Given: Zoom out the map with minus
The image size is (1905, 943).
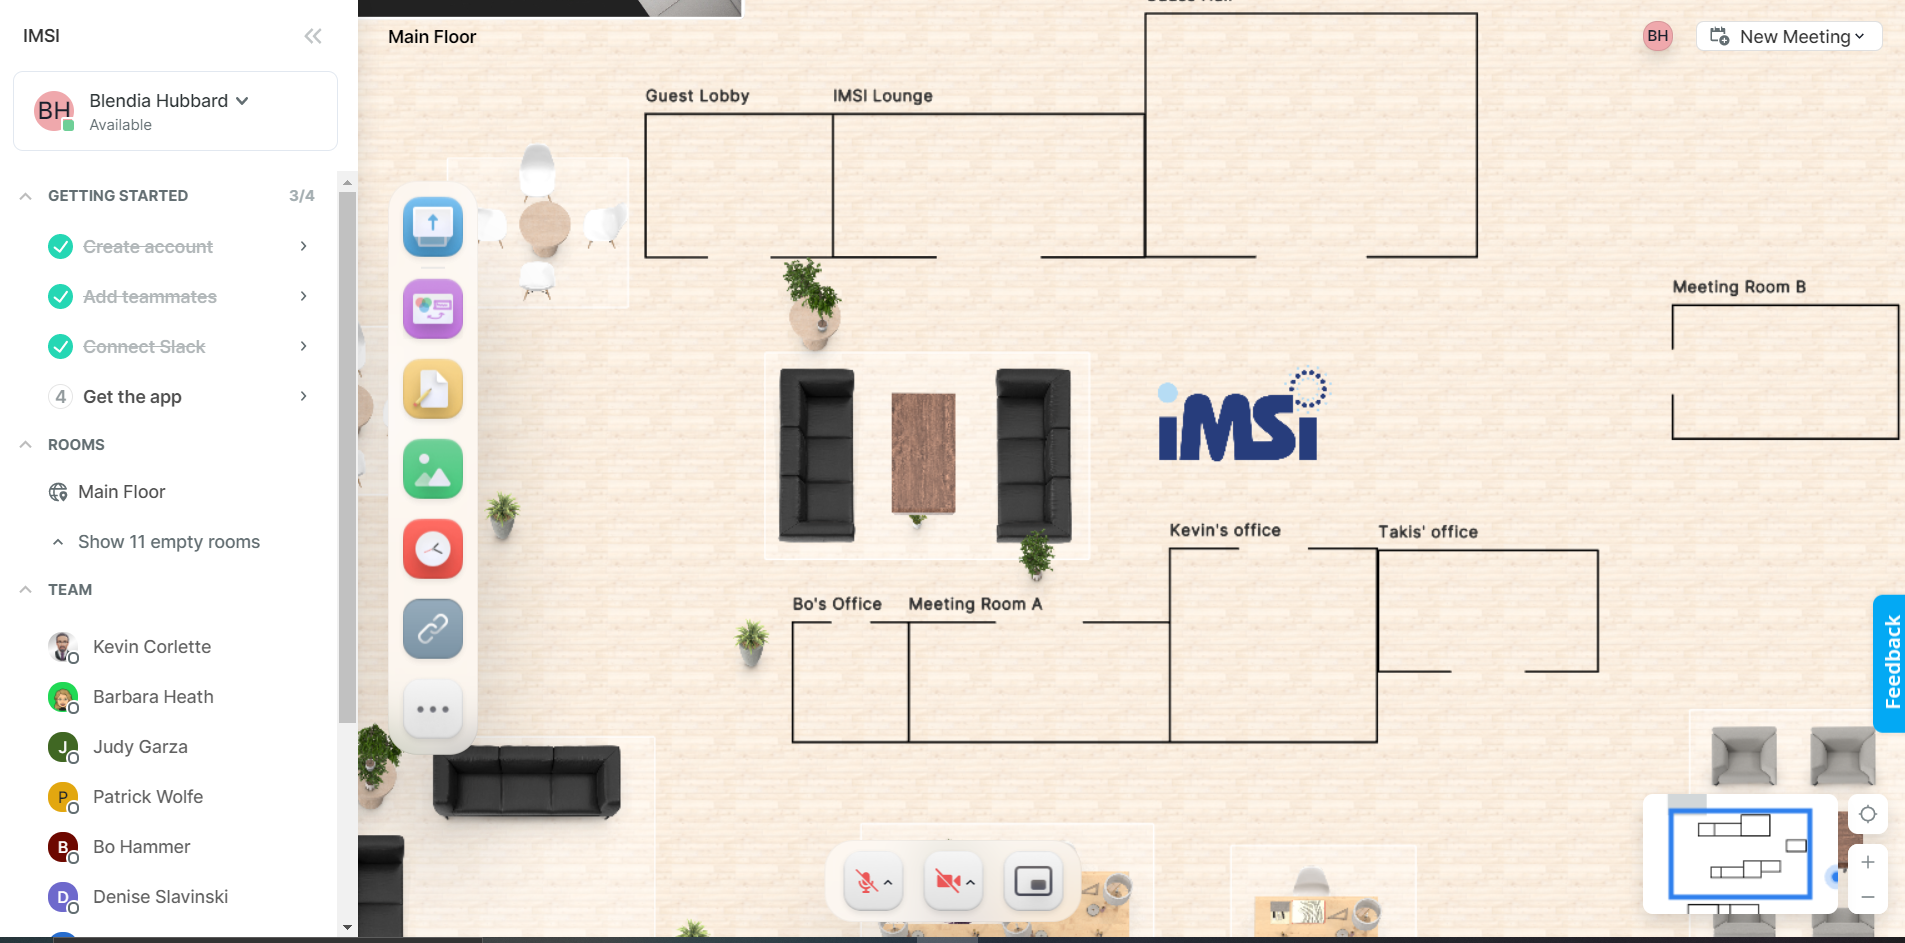Looking at the screenshot, I should (1867, 897).
